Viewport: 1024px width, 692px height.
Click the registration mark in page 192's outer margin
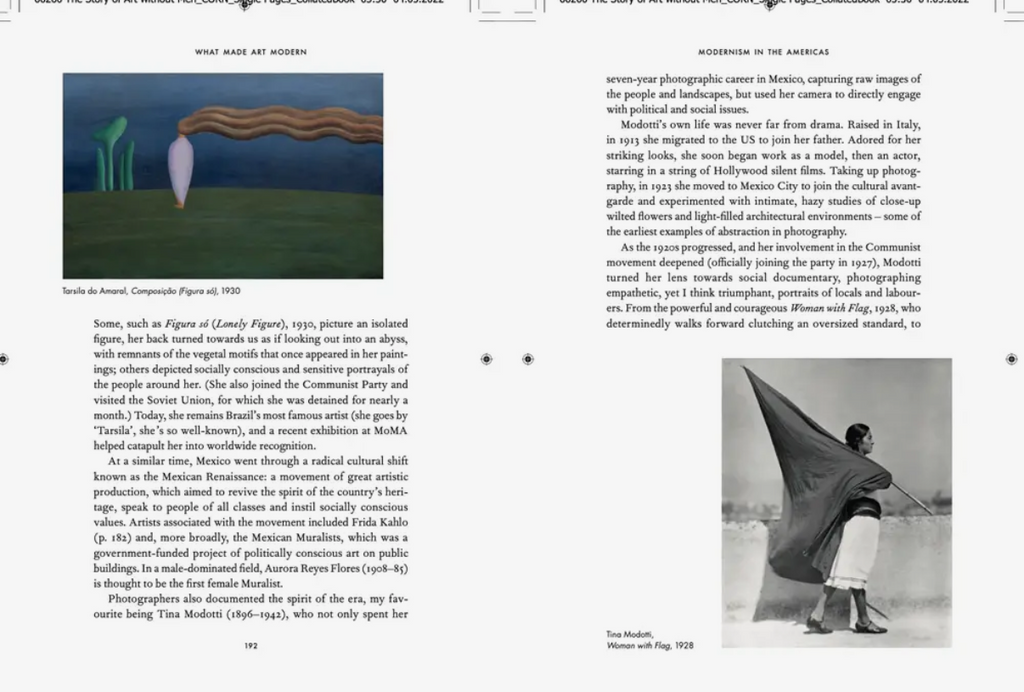3,359
